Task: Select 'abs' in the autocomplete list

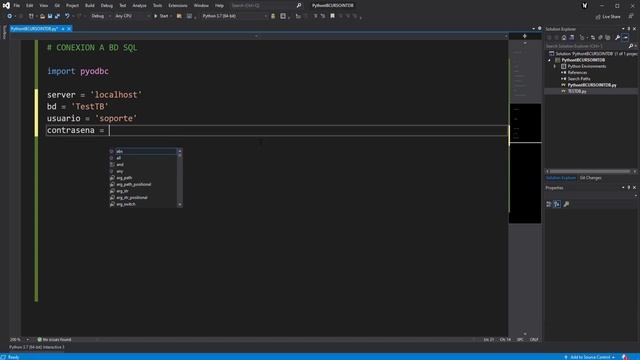Action: point(143,151)
